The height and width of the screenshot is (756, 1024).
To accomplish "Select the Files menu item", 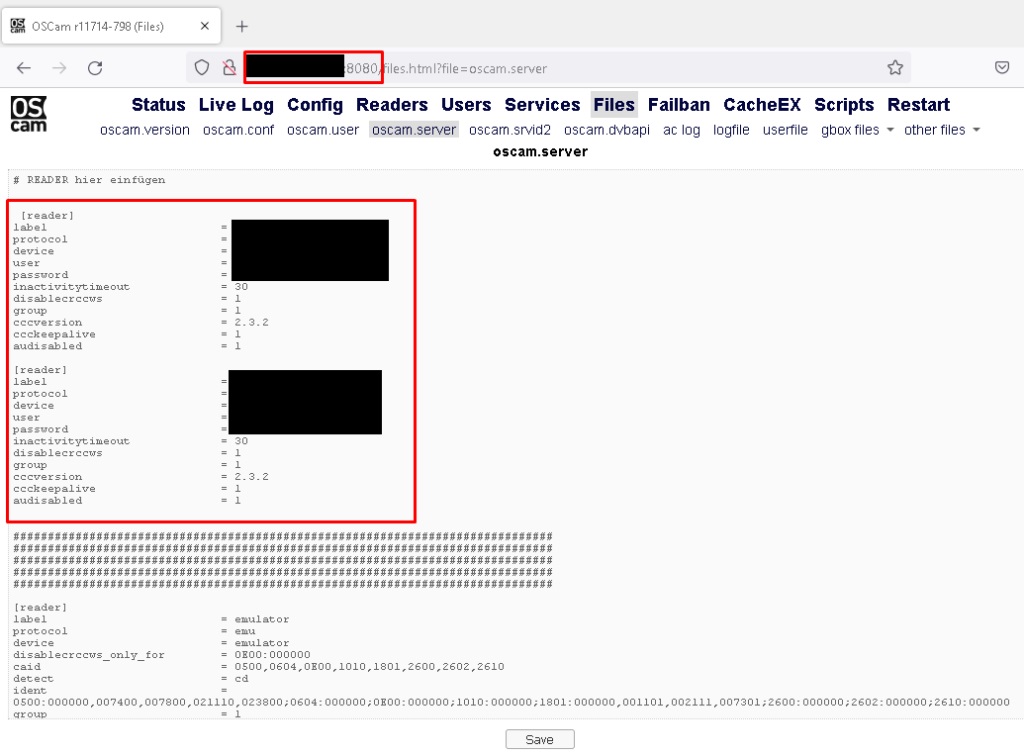I will tap(614, 104).
